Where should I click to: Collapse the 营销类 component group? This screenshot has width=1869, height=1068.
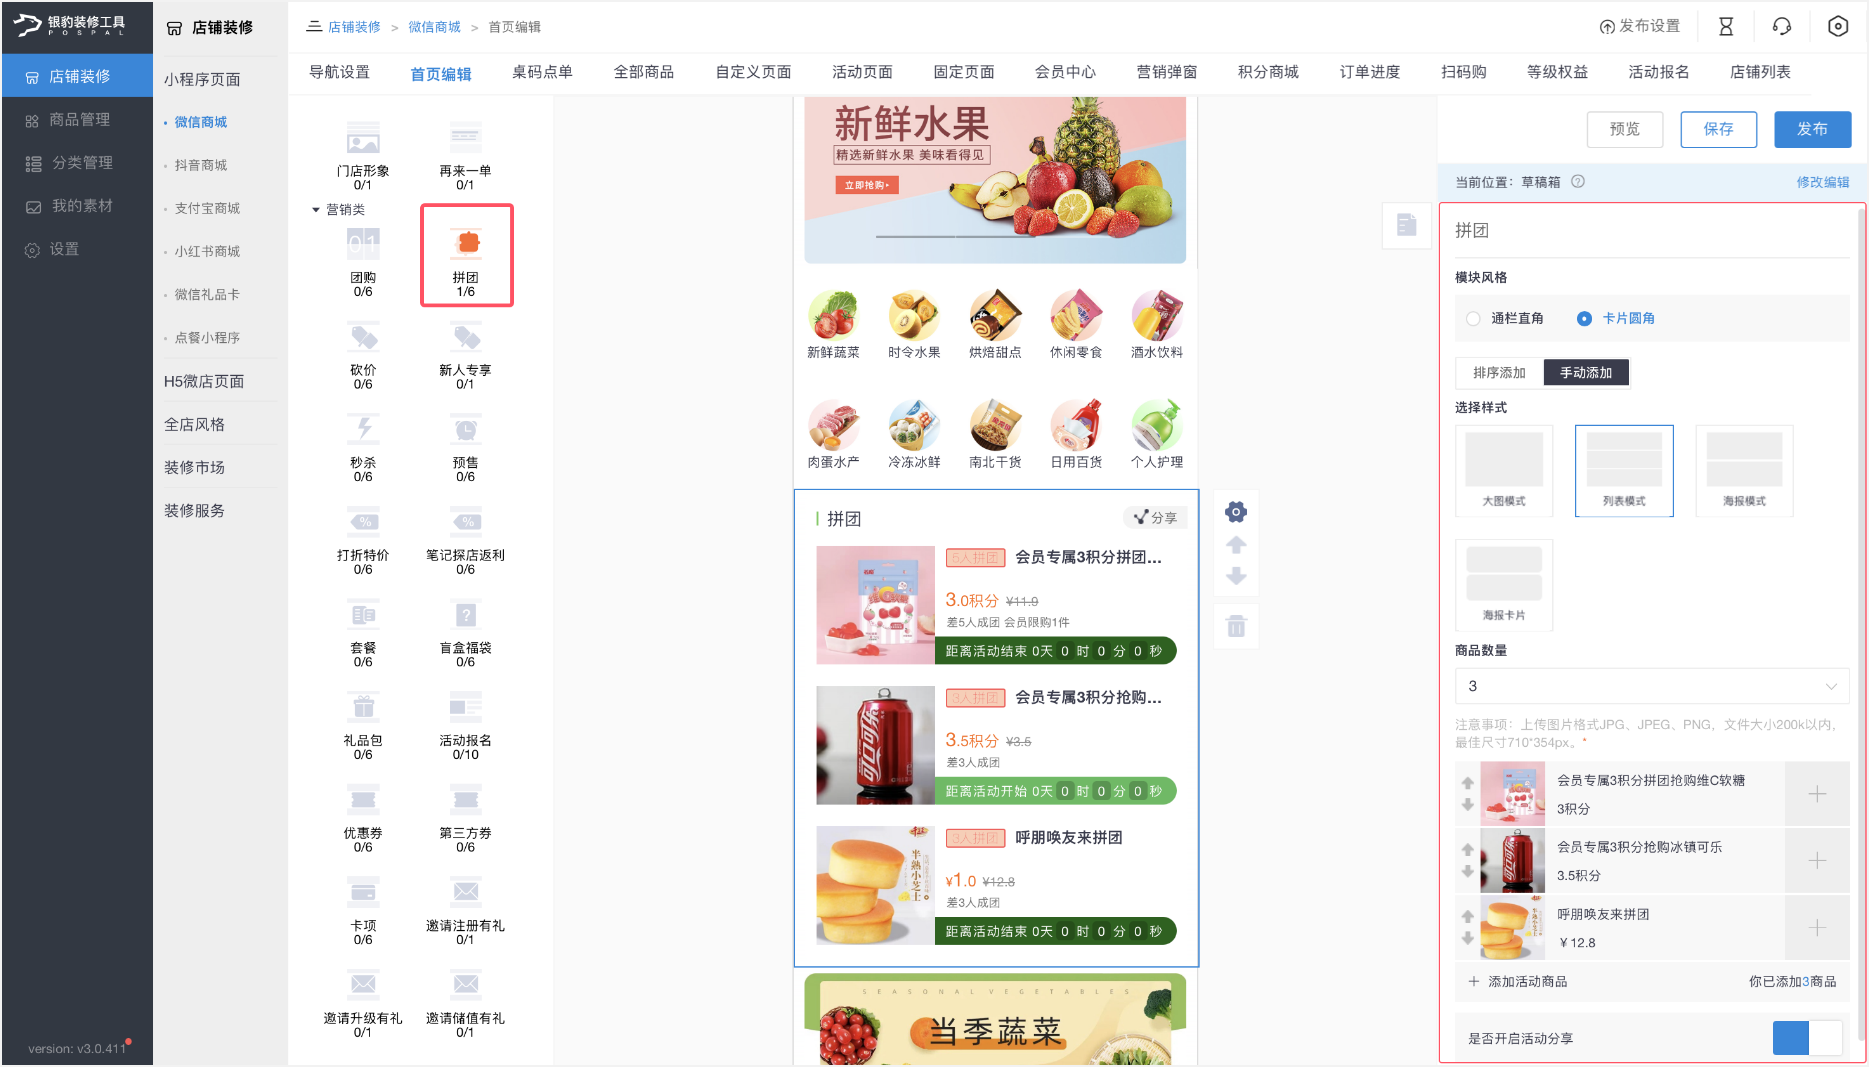tap(316, 210)
